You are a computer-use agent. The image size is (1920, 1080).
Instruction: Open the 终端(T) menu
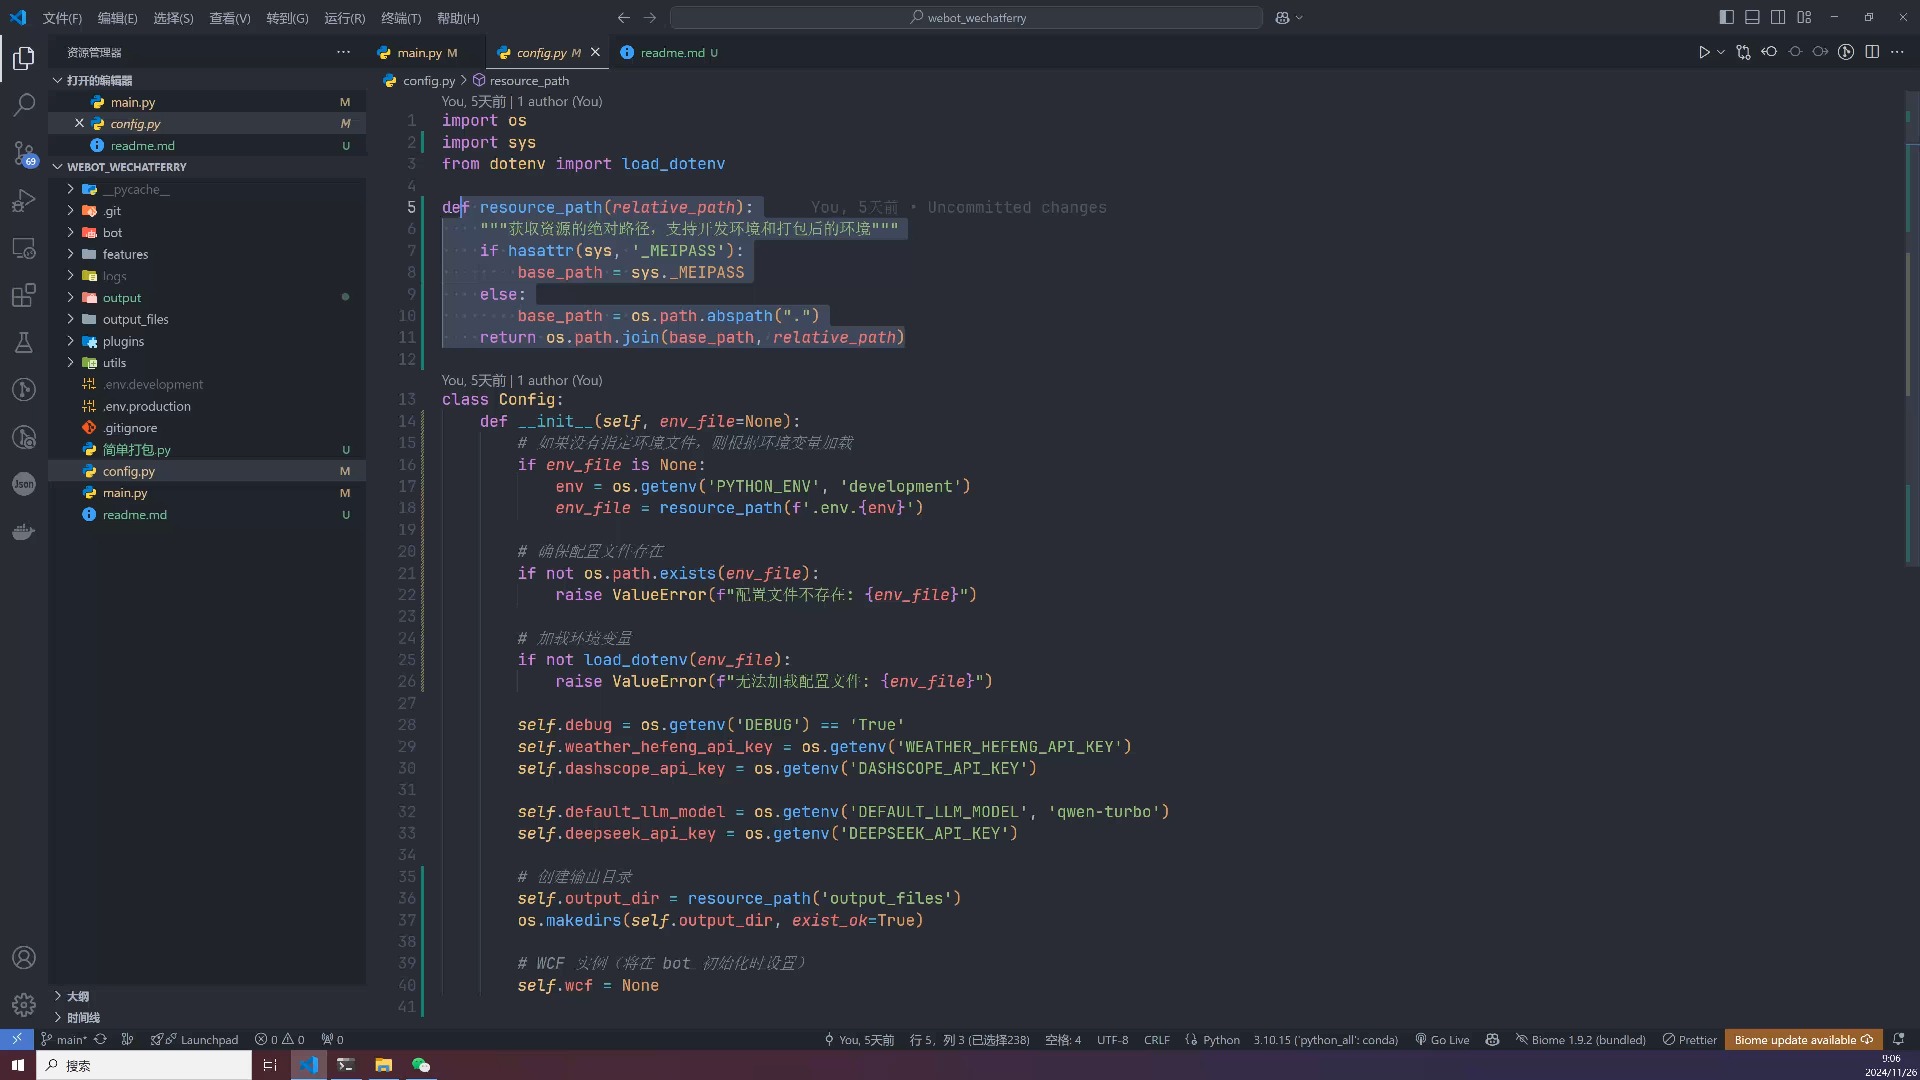click(x=401, y=18)
